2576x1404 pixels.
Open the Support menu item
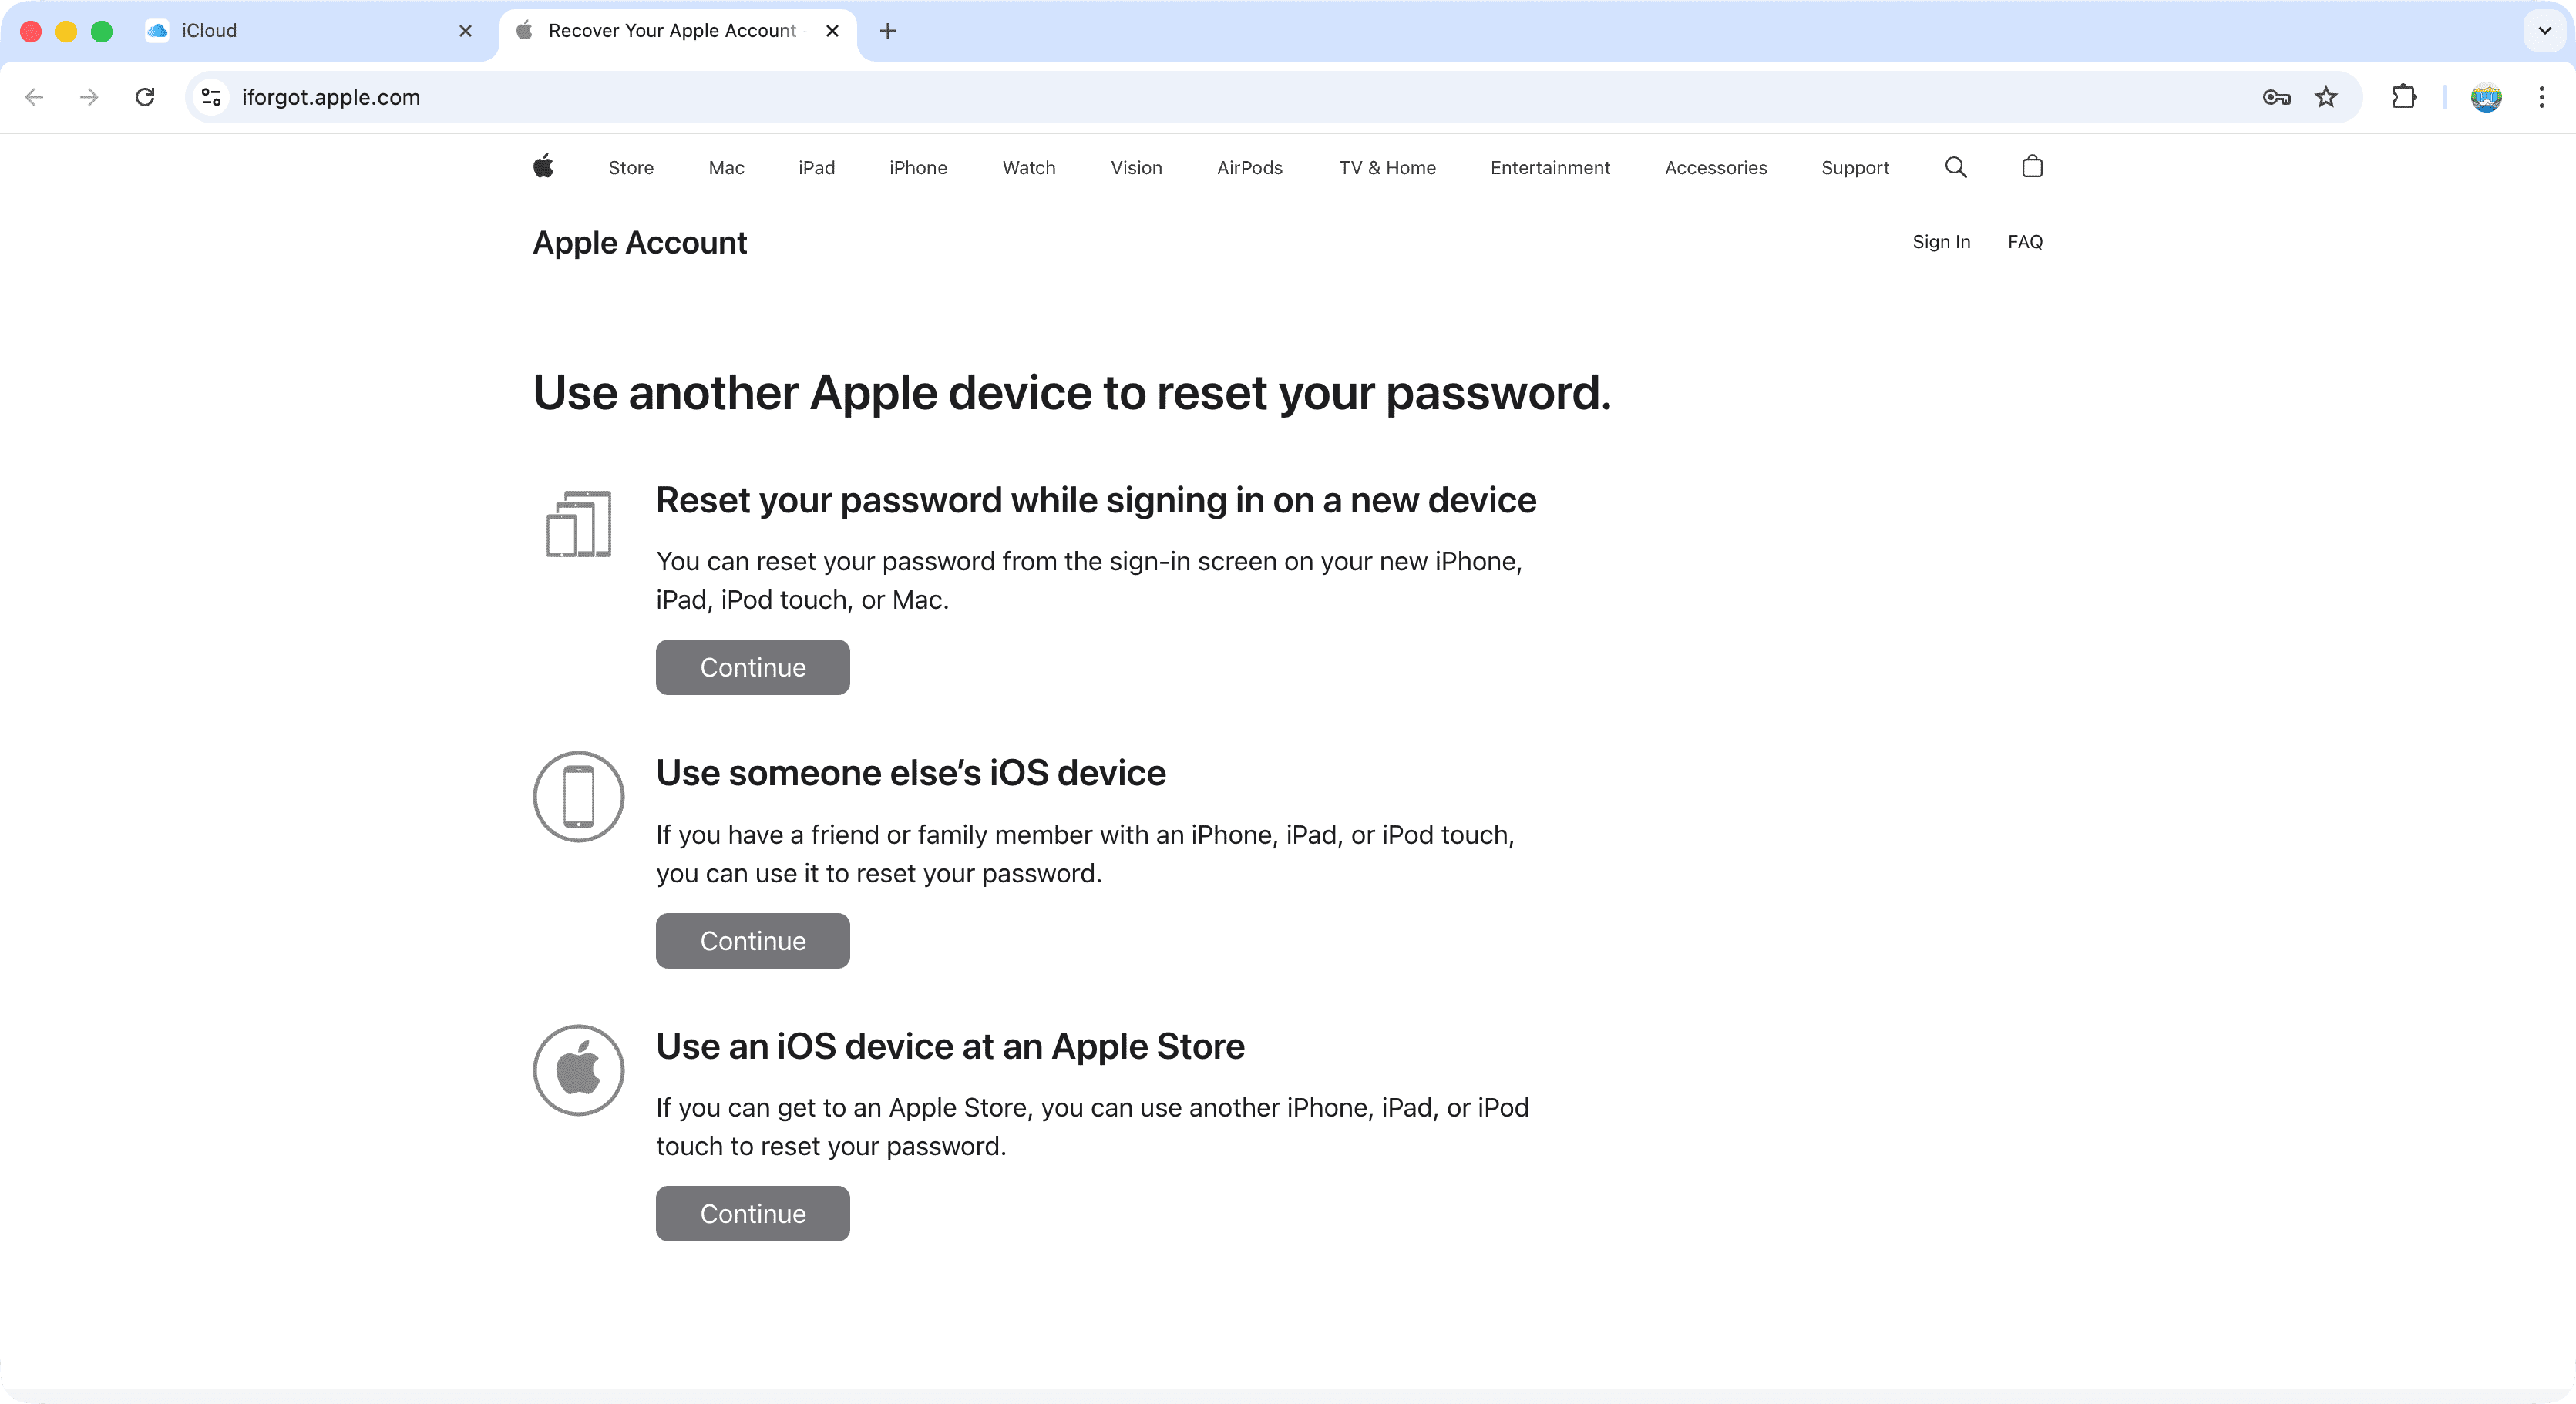pyautogui.click(x=1854, y=168)
